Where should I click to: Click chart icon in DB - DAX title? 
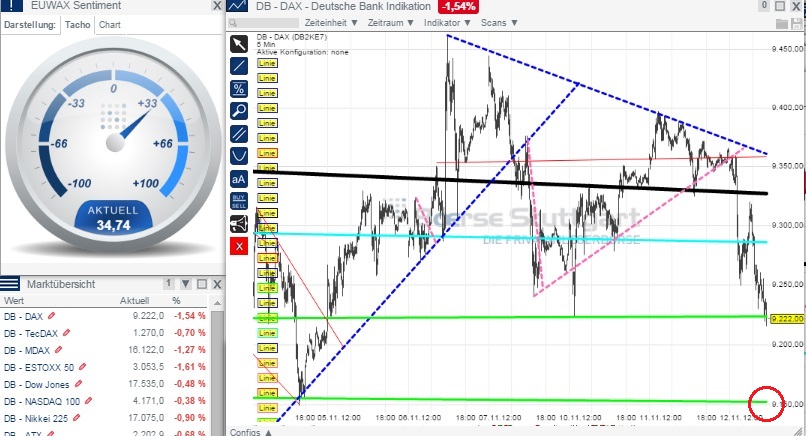237,6
